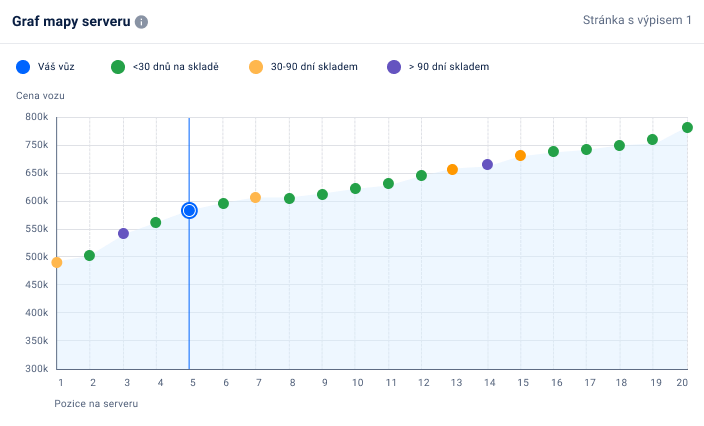Click the Stránka s výpisem 1 label
Viewport: 704px width, 426px height.
[x=637, y=21]
